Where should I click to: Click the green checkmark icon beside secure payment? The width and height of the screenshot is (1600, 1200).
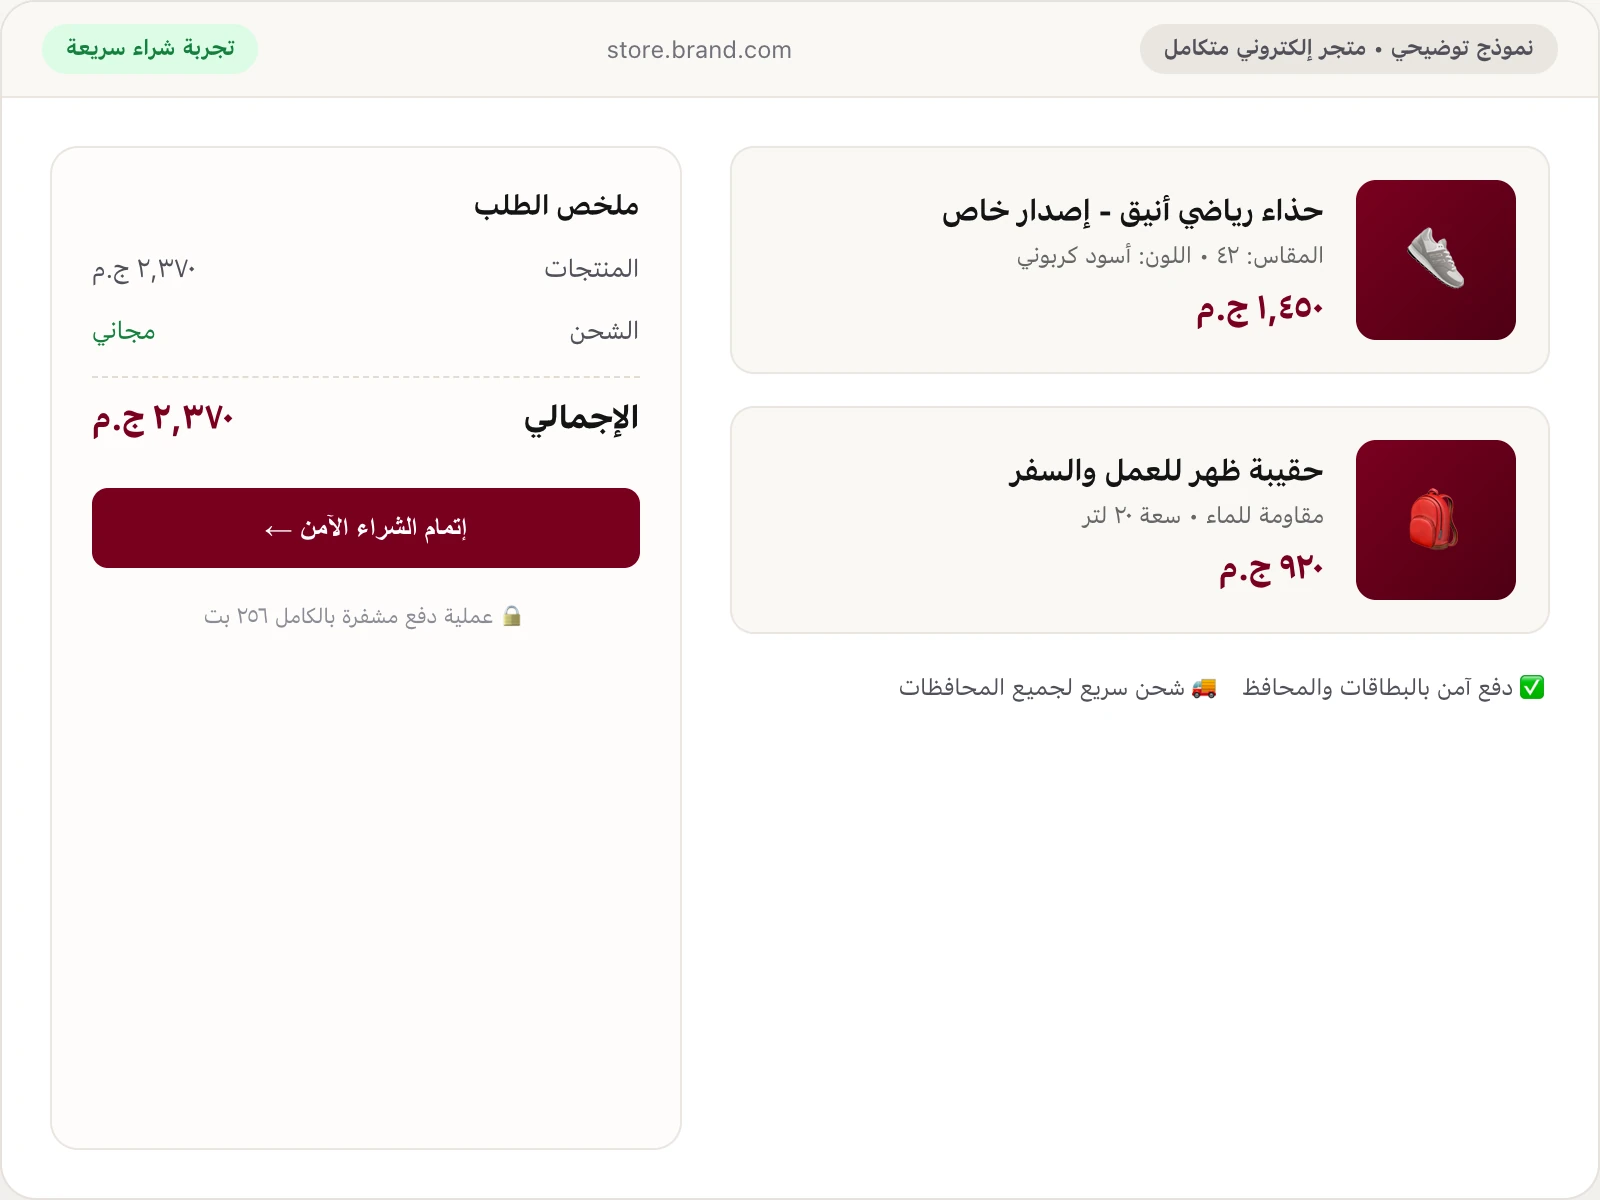(1532, 687)
